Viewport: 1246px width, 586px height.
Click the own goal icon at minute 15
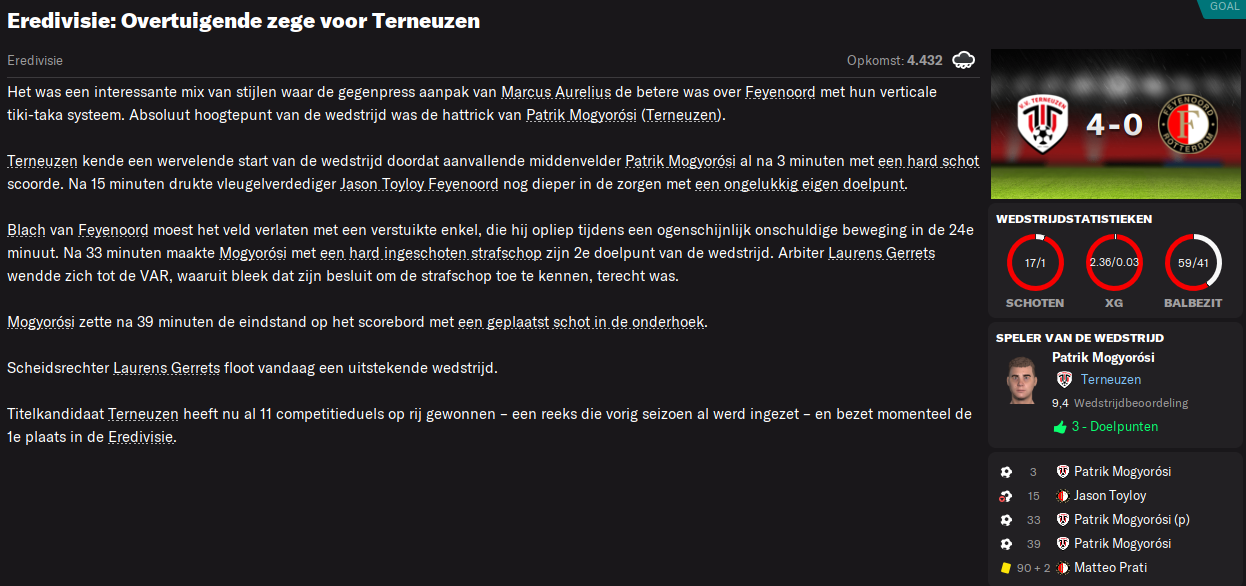pos(1006,496)
